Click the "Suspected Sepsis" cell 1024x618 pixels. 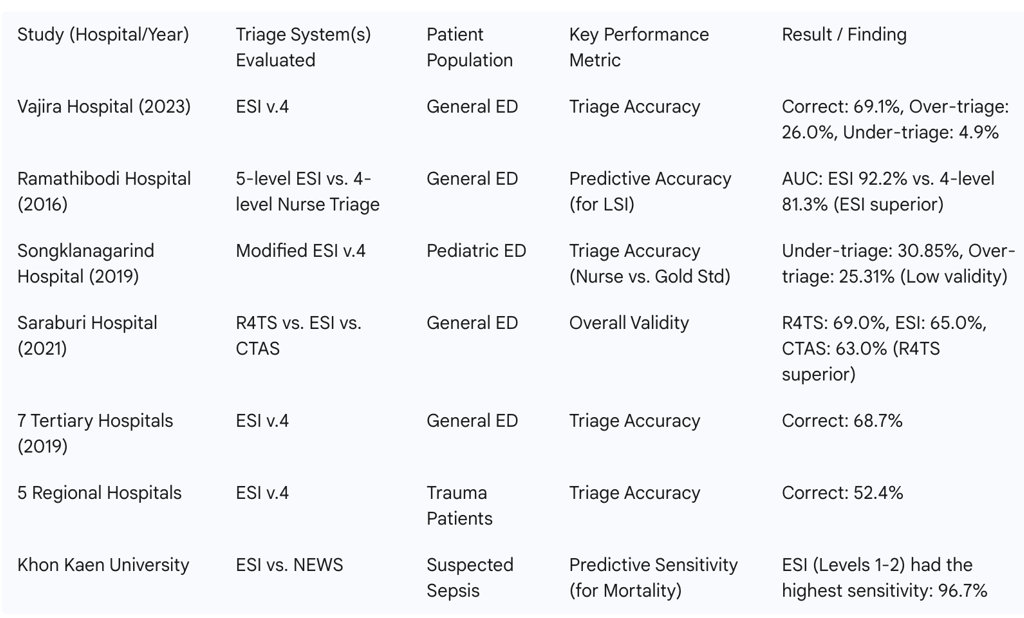coord(470,577)
